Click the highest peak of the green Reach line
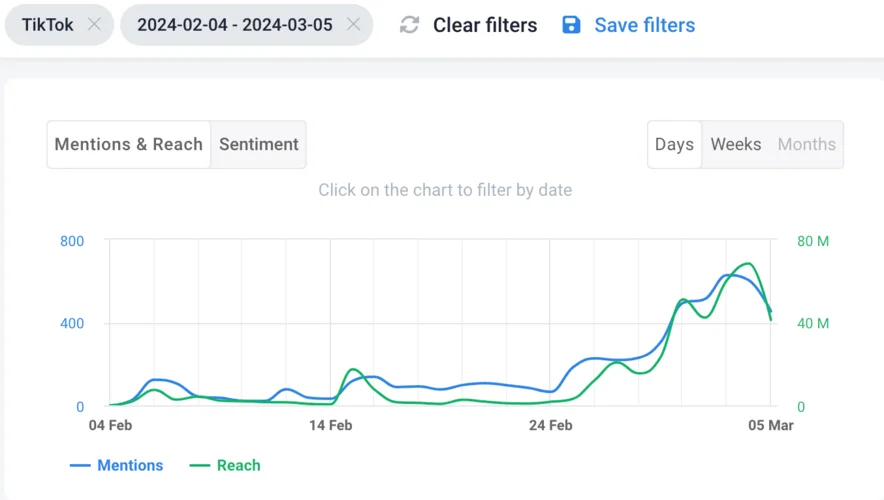Viewport: 884px width, 500px height. 746,264
